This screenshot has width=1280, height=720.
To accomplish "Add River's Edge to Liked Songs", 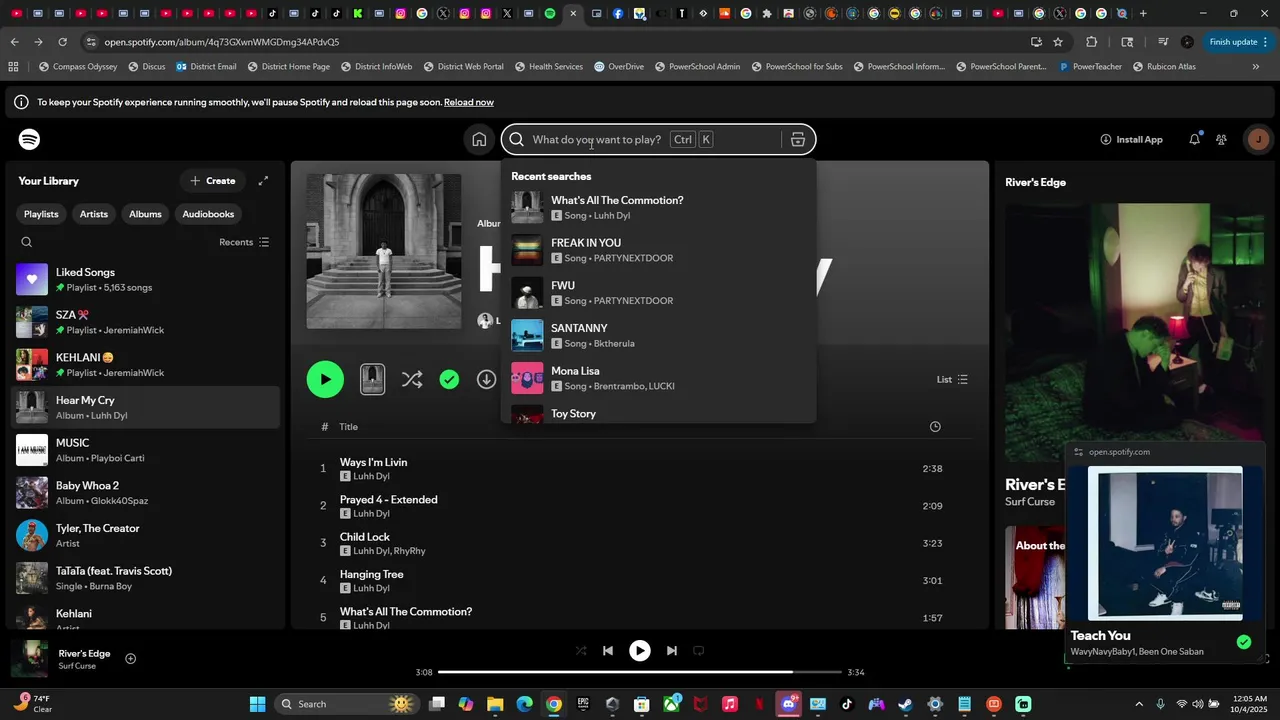I will pyautogui.click(x=130, y=658).
